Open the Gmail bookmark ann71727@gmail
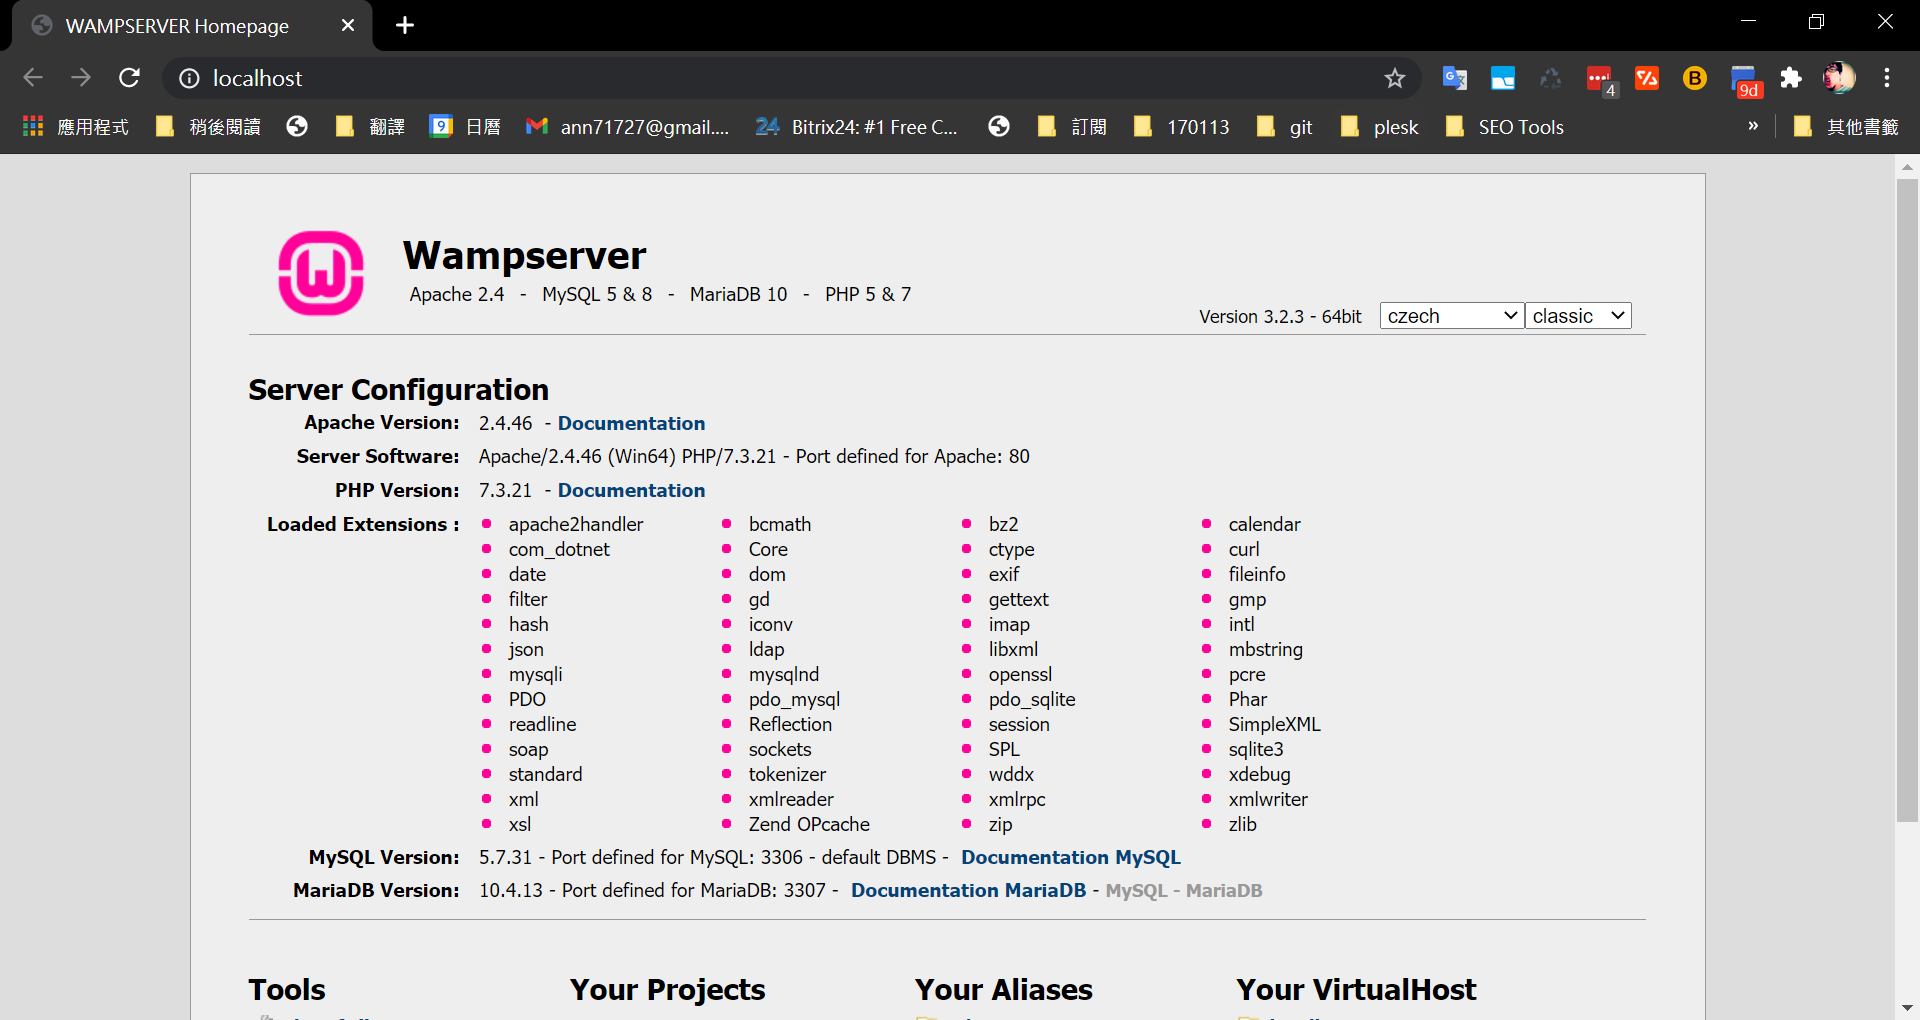This screenshot has height=1020, width=1920. click(628, 127)
